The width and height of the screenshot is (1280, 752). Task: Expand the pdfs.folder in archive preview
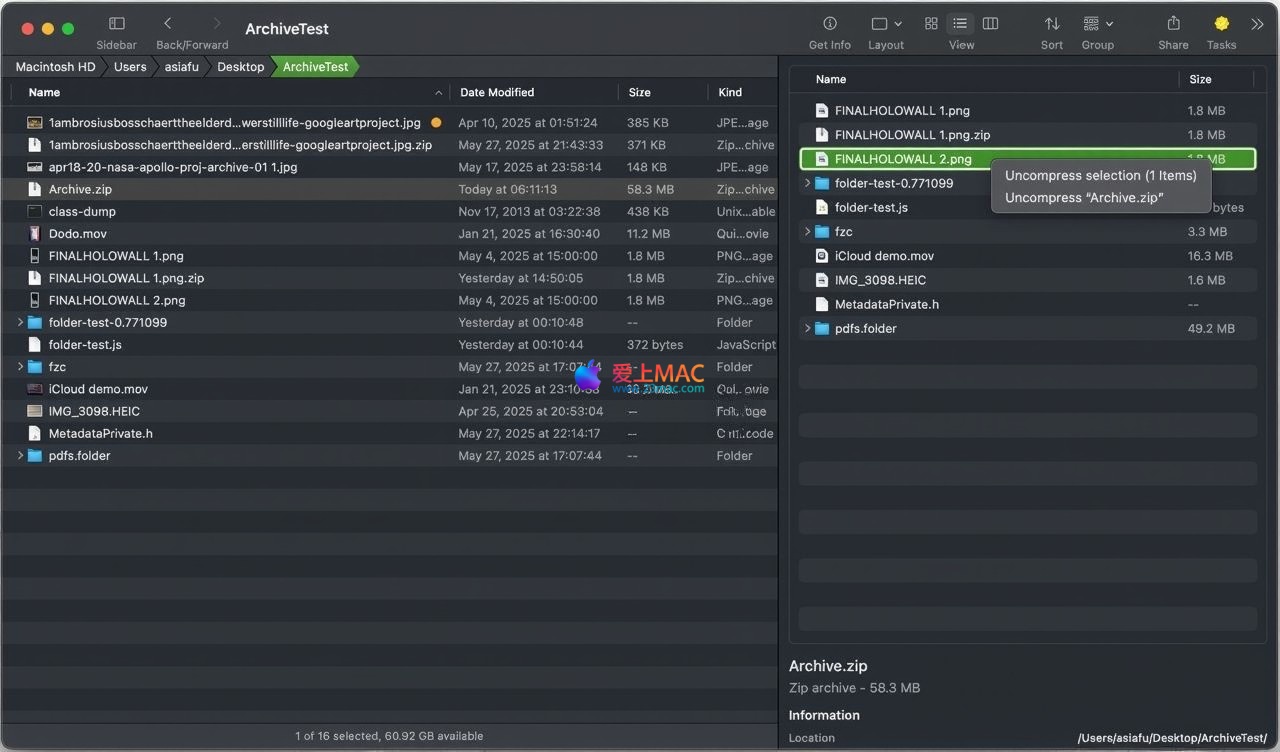click(807, 329)
